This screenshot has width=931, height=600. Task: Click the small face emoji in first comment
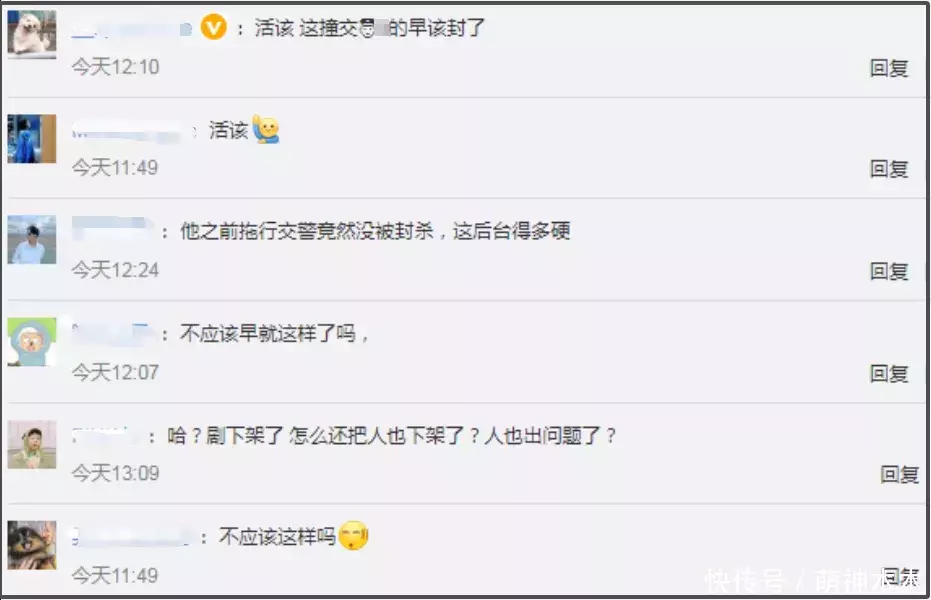[x=368, y=28]
